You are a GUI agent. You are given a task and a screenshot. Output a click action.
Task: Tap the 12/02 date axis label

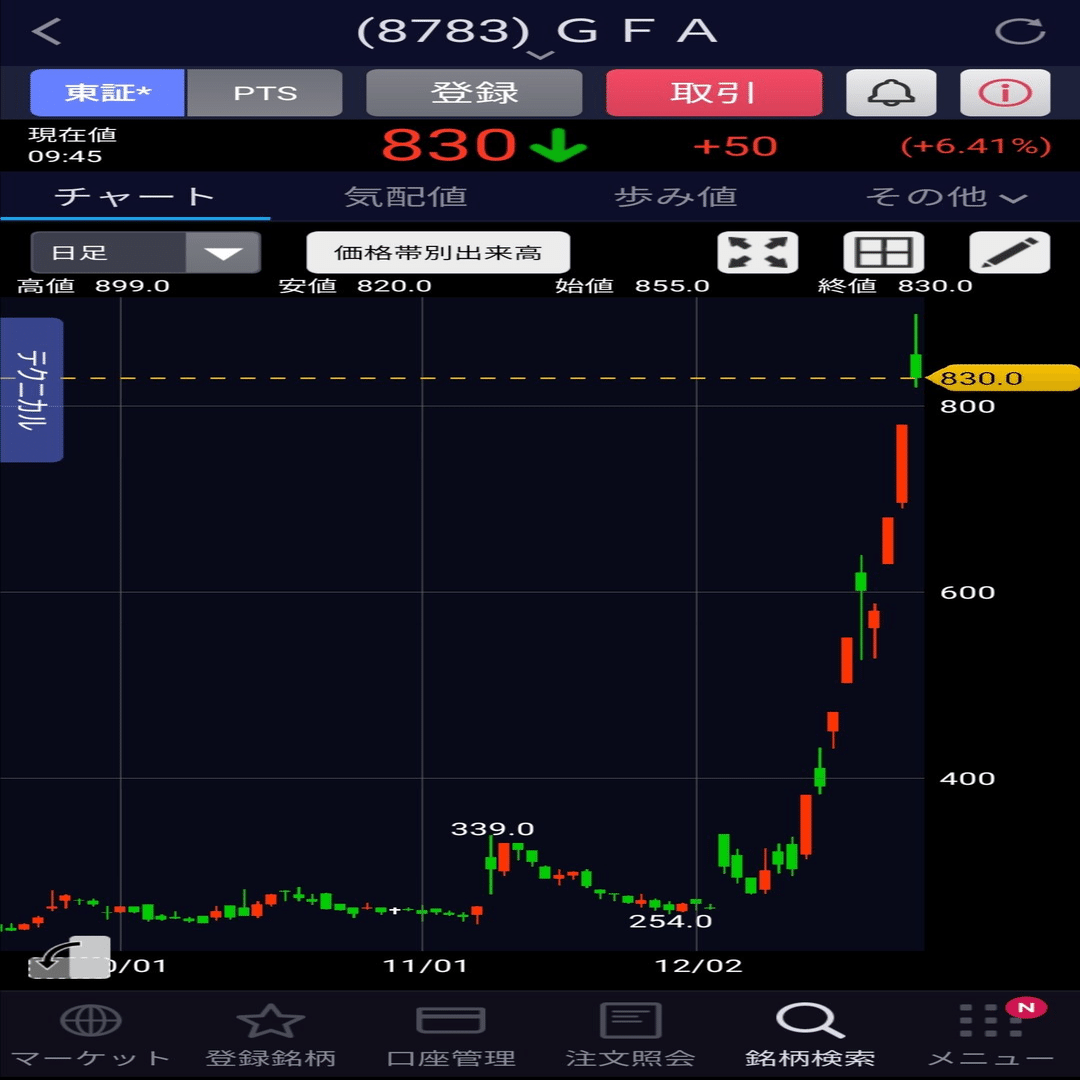698,966
